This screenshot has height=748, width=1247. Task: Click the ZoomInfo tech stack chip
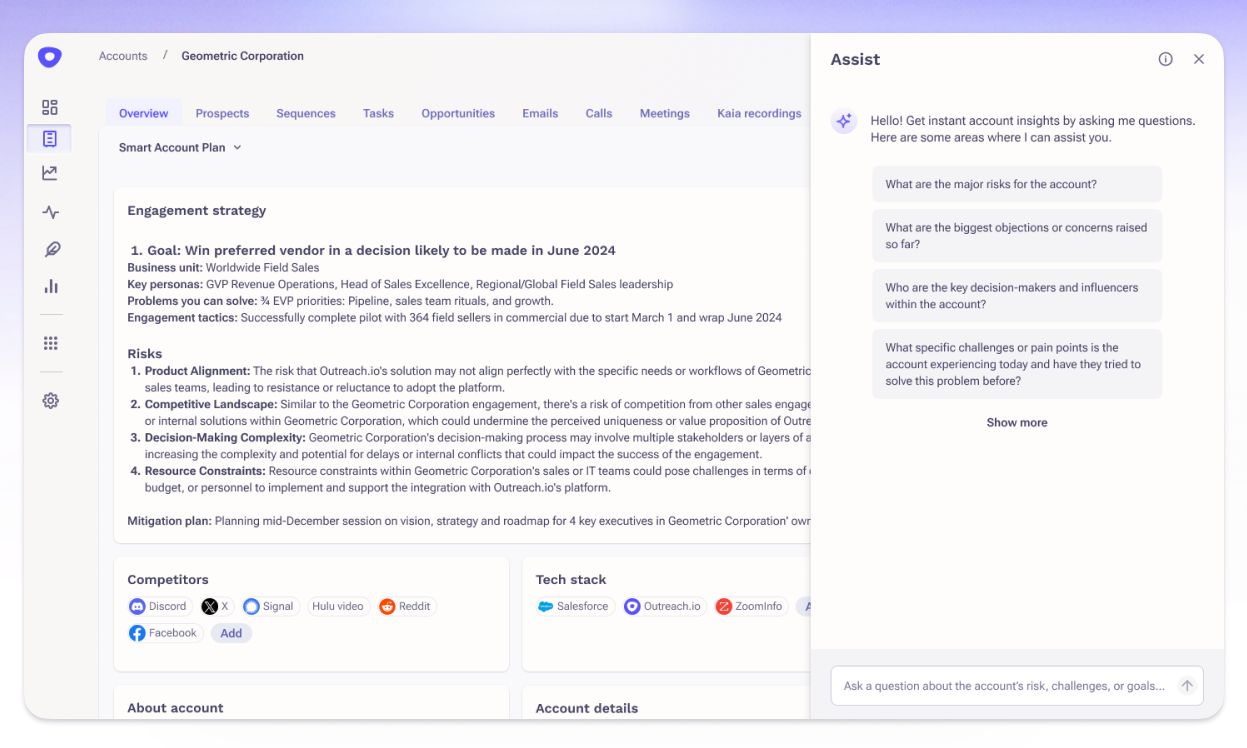[x=751, y=606]
